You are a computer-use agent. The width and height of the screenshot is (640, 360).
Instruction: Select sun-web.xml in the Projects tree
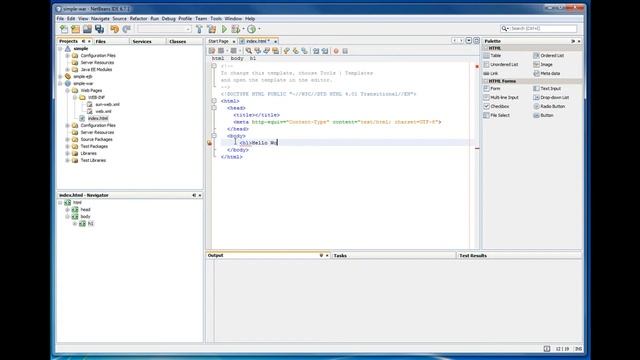107,104
